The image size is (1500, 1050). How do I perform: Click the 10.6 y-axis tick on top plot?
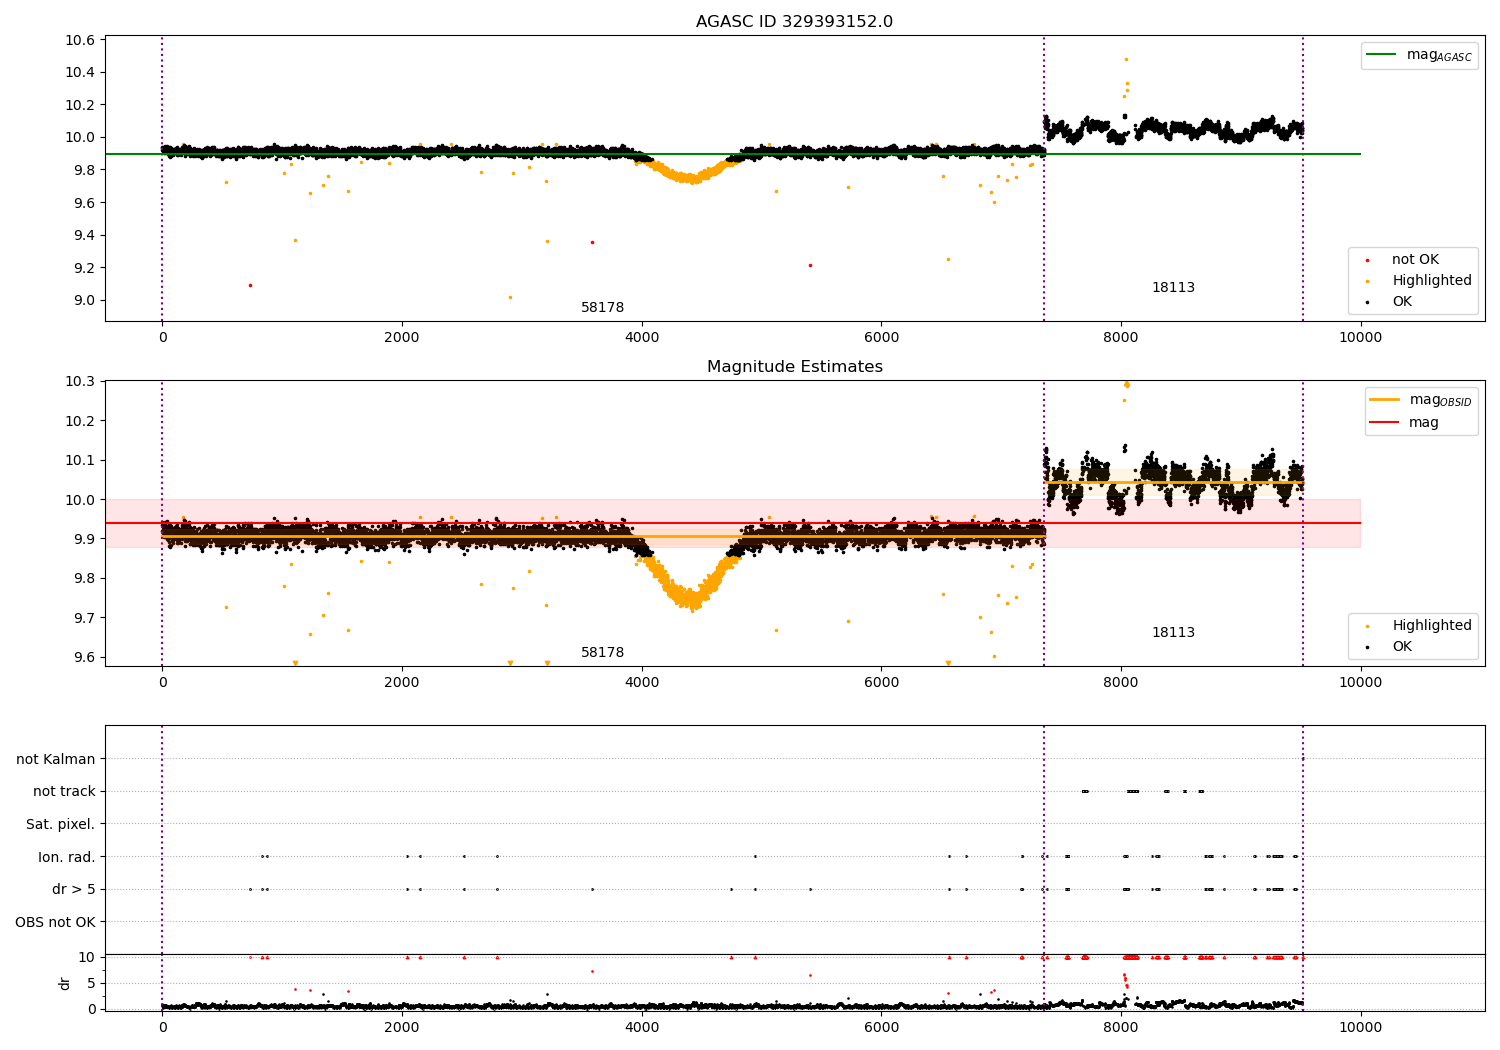[x=80, y=40]
